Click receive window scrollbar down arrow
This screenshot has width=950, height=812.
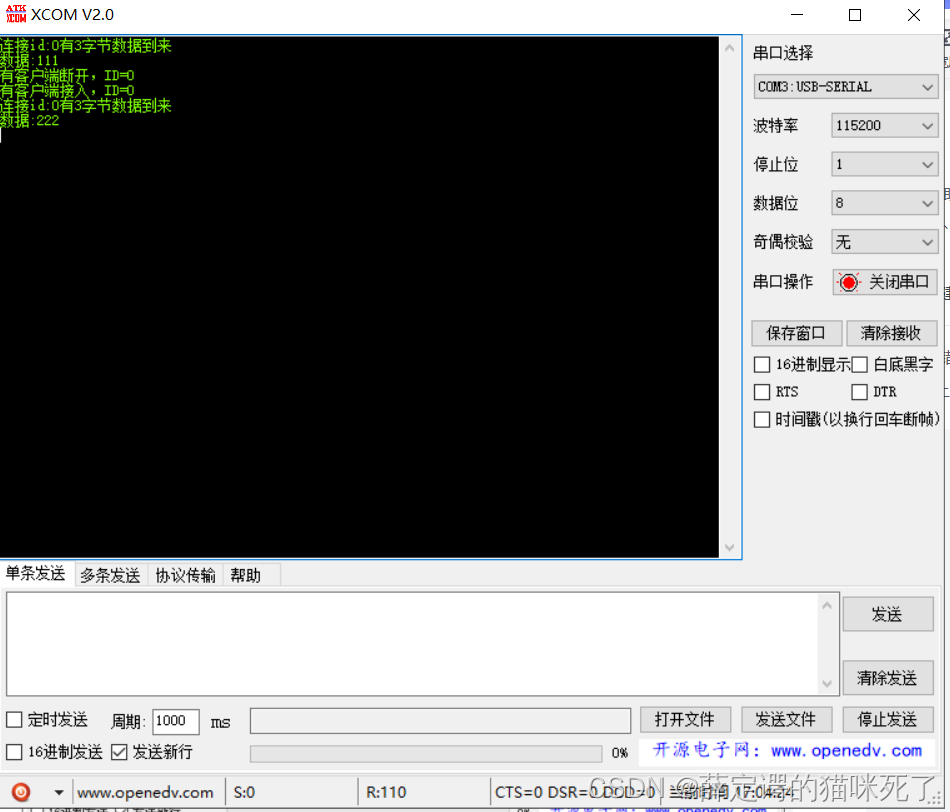729,547
